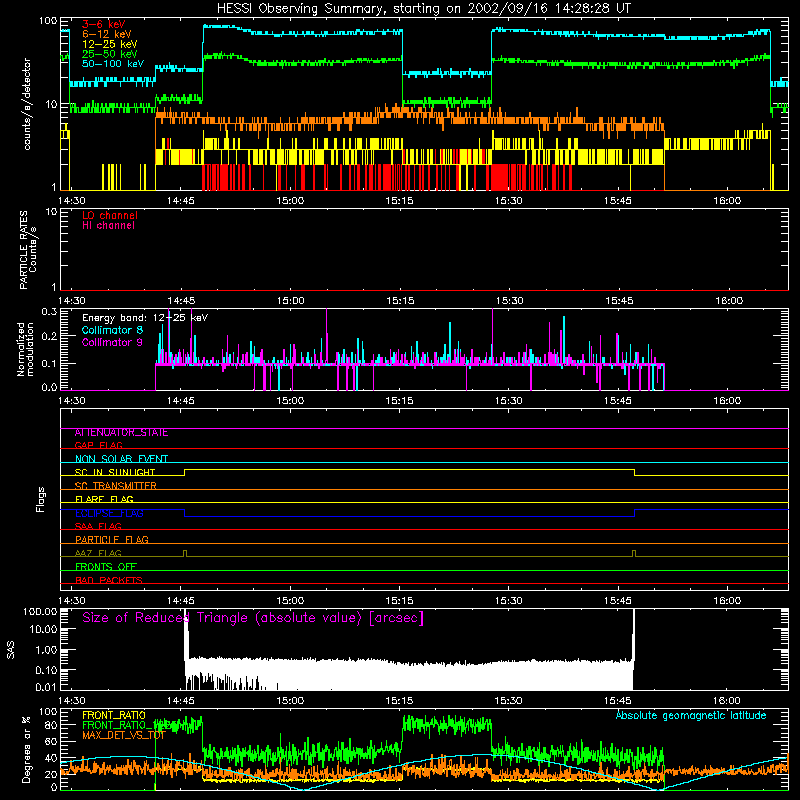Click the 'Energy band: 12-25 keV' caption
The width and height of the screenshot is (800, 800).
[x=145, y=318]
